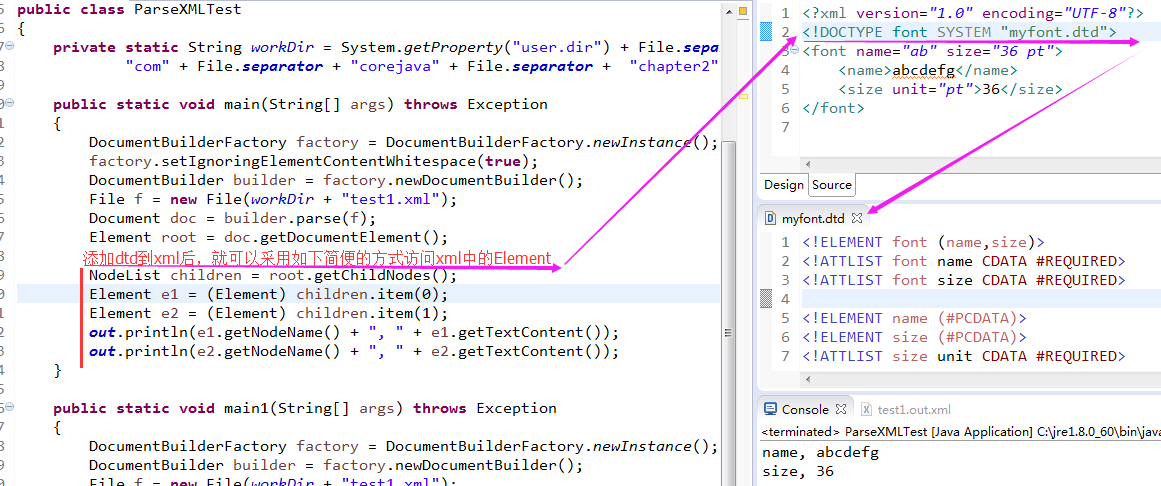Click line number 7 in the XML editor
This screenshot has height=486, width=1161.
point(785,127)
